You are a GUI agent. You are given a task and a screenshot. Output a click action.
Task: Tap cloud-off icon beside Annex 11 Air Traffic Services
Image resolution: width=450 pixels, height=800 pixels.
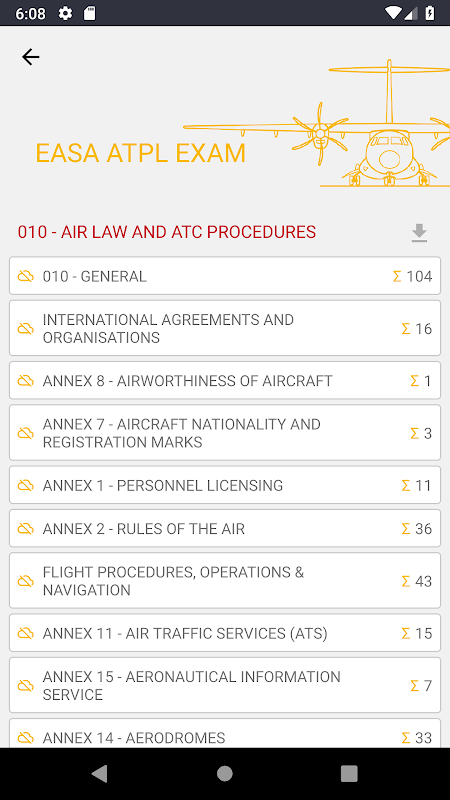pyautogui.click(x=26, y=633)
